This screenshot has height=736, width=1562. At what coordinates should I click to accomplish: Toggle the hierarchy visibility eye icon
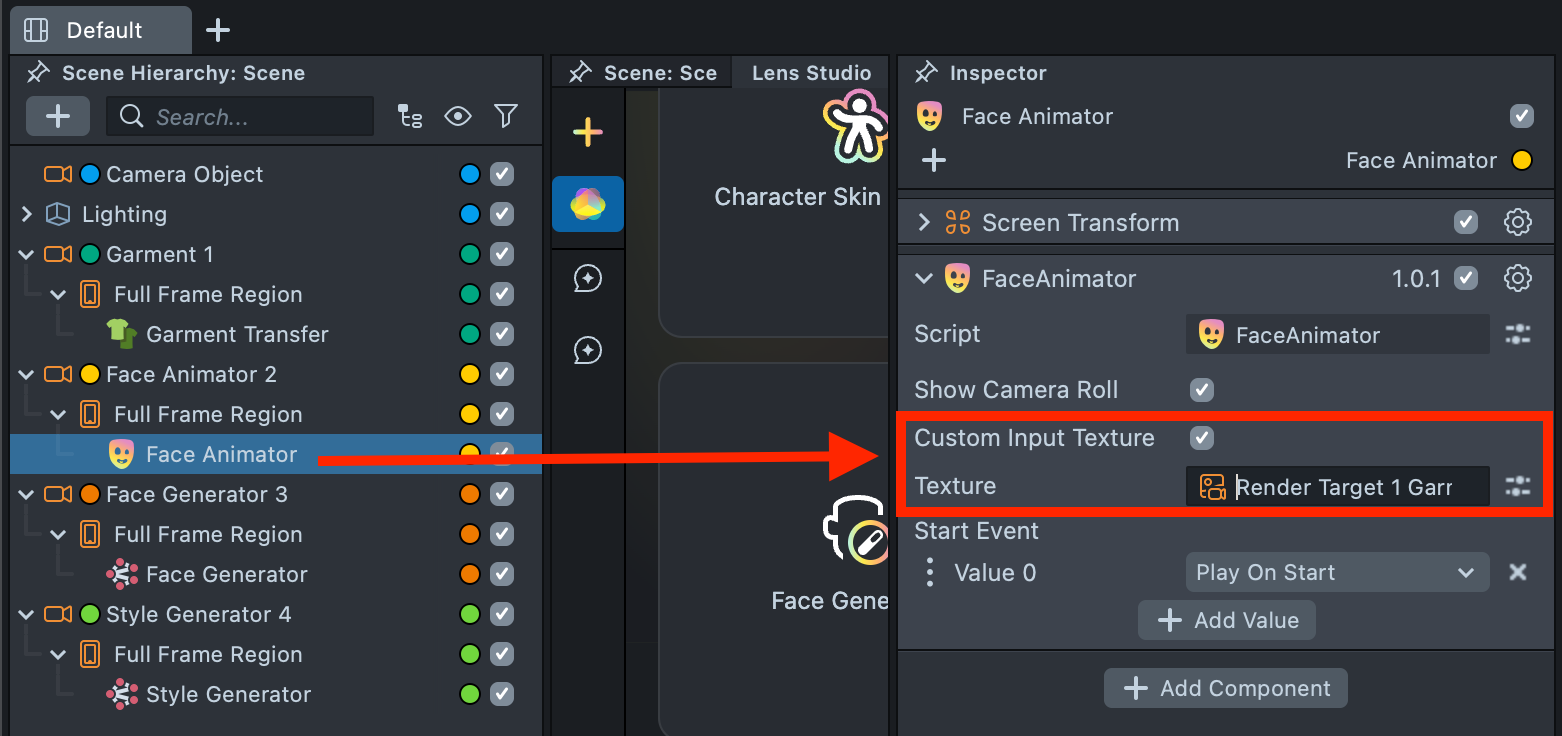(458, 117)
